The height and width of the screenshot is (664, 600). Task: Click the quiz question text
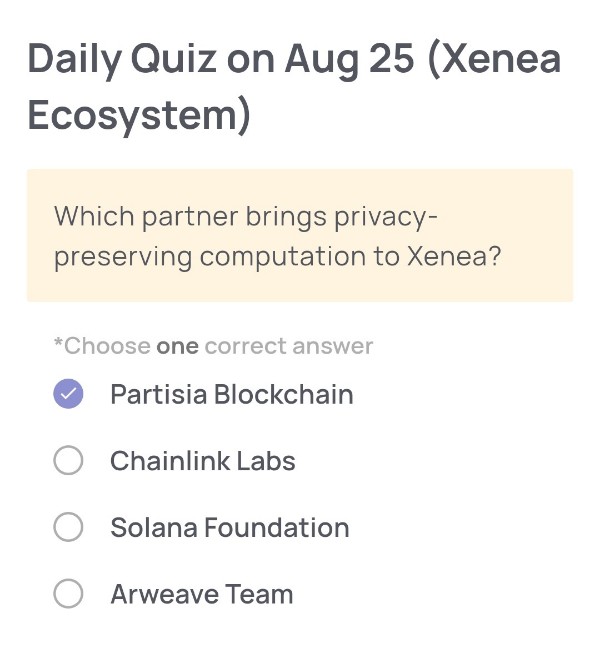pos(277,236)
